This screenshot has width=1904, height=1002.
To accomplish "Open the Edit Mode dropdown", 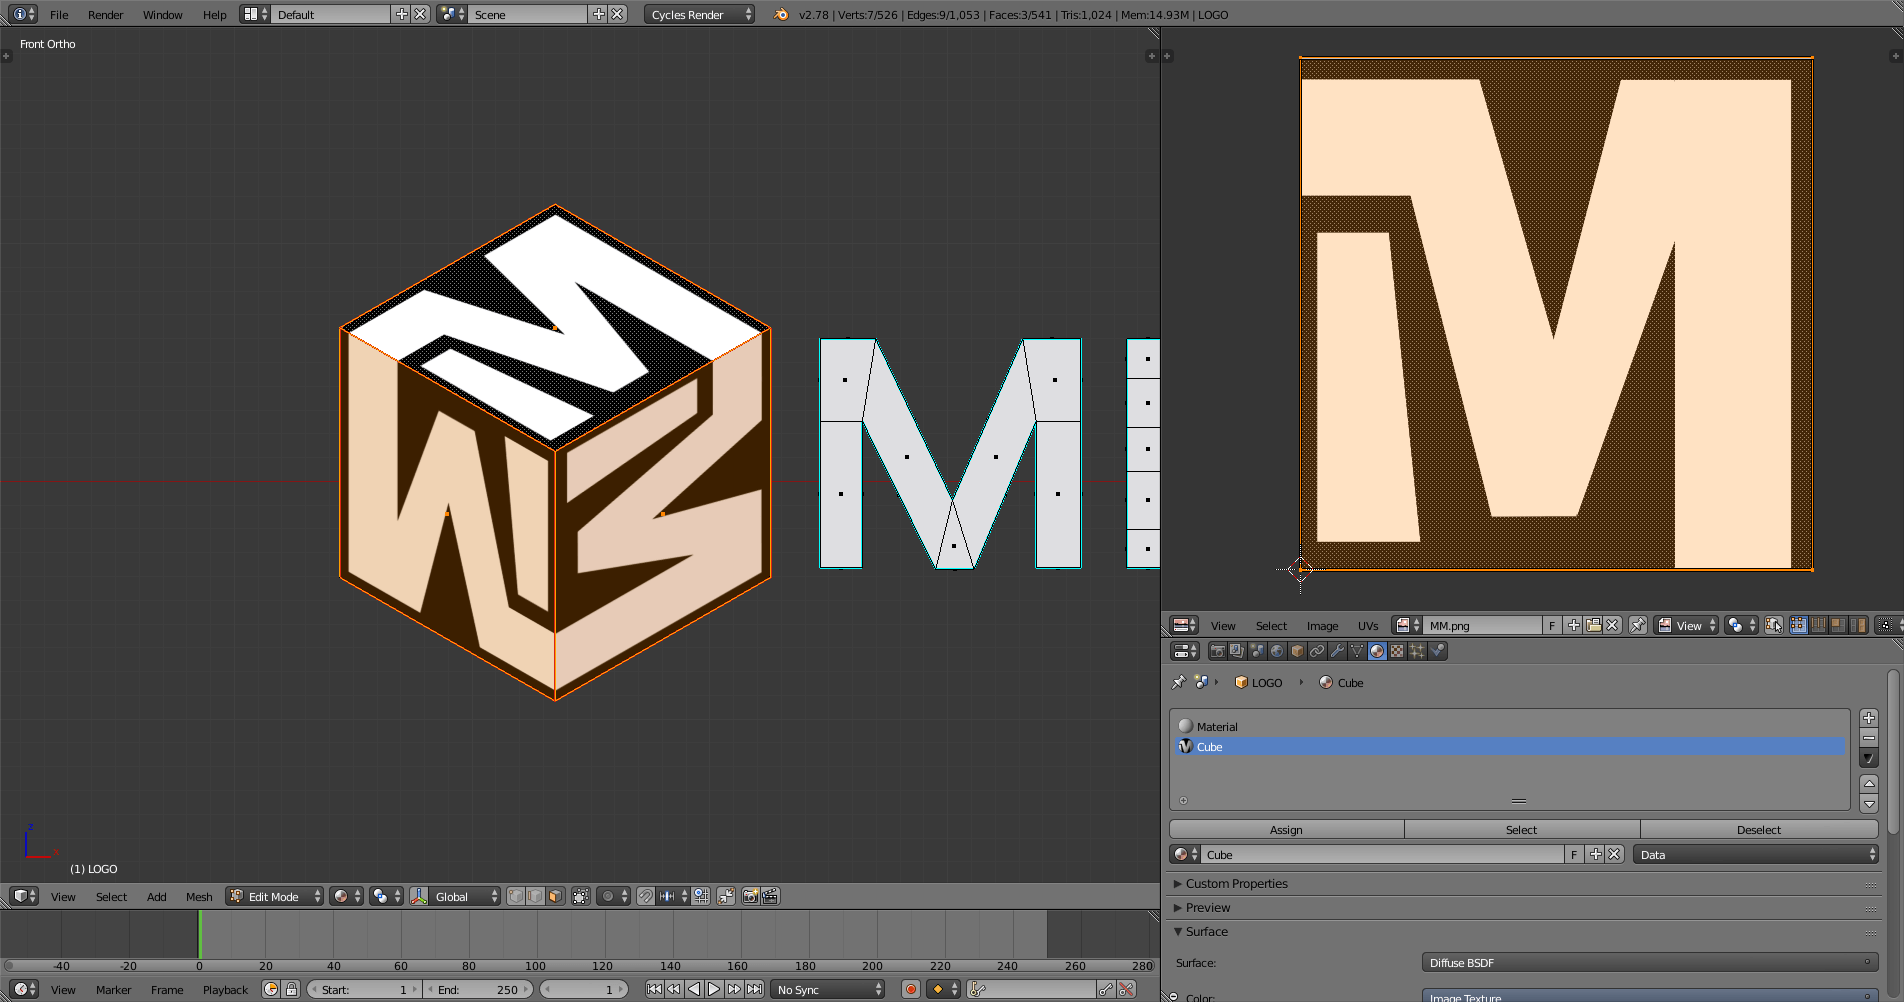I will 275,896.
